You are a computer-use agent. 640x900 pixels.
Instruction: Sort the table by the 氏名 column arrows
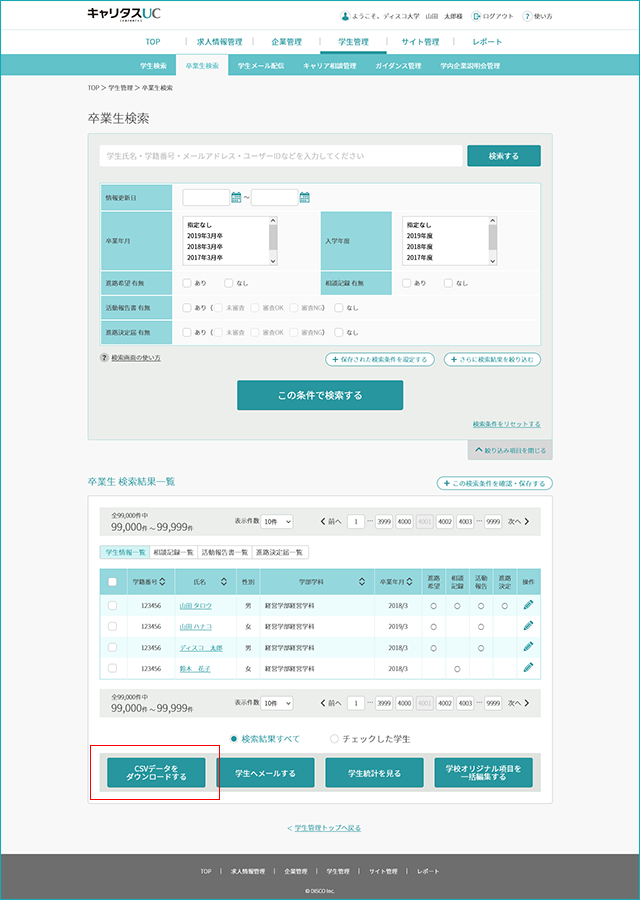pyautogui.click(x=224, y=582)
